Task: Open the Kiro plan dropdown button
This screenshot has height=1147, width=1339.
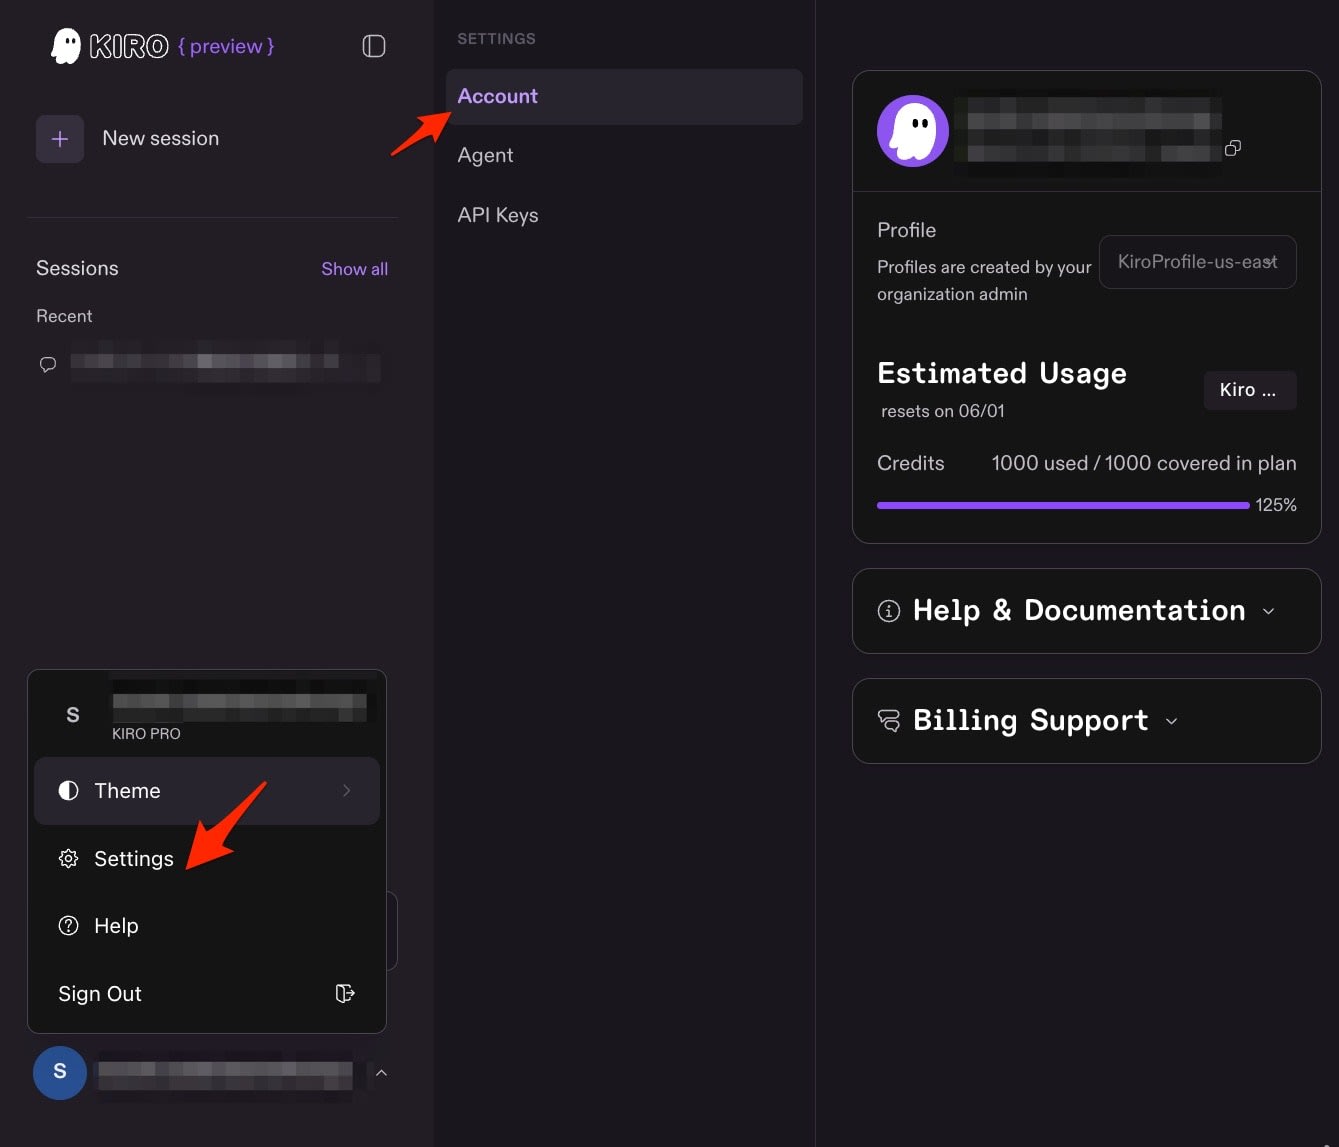Action: [x=1250, y=390]
